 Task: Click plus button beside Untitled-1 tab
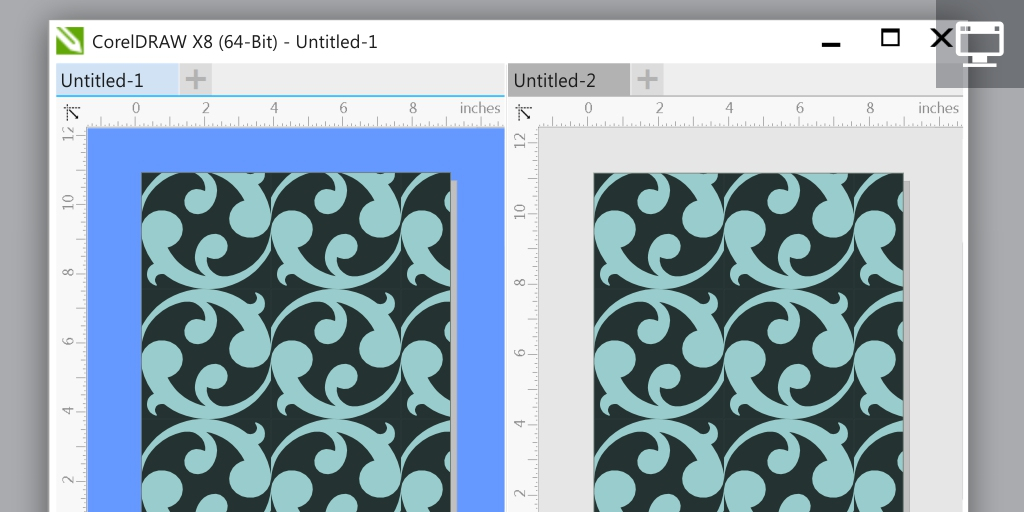point(196,80)
